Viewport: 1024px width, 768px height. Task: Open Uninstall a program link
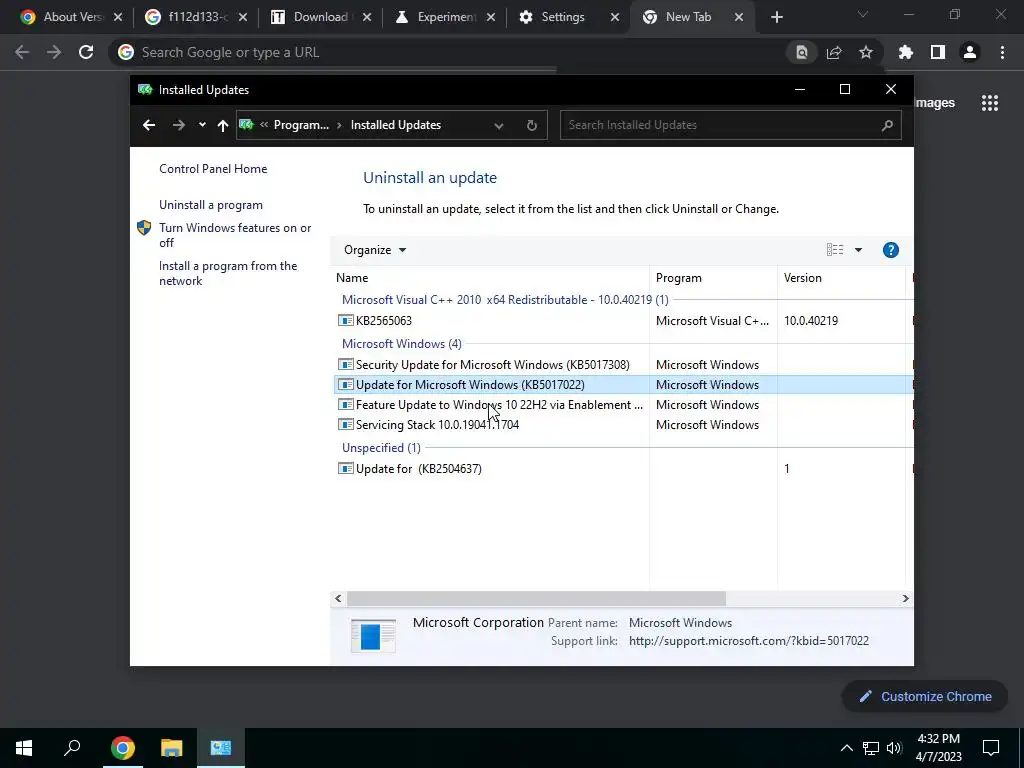click(211, 205)
